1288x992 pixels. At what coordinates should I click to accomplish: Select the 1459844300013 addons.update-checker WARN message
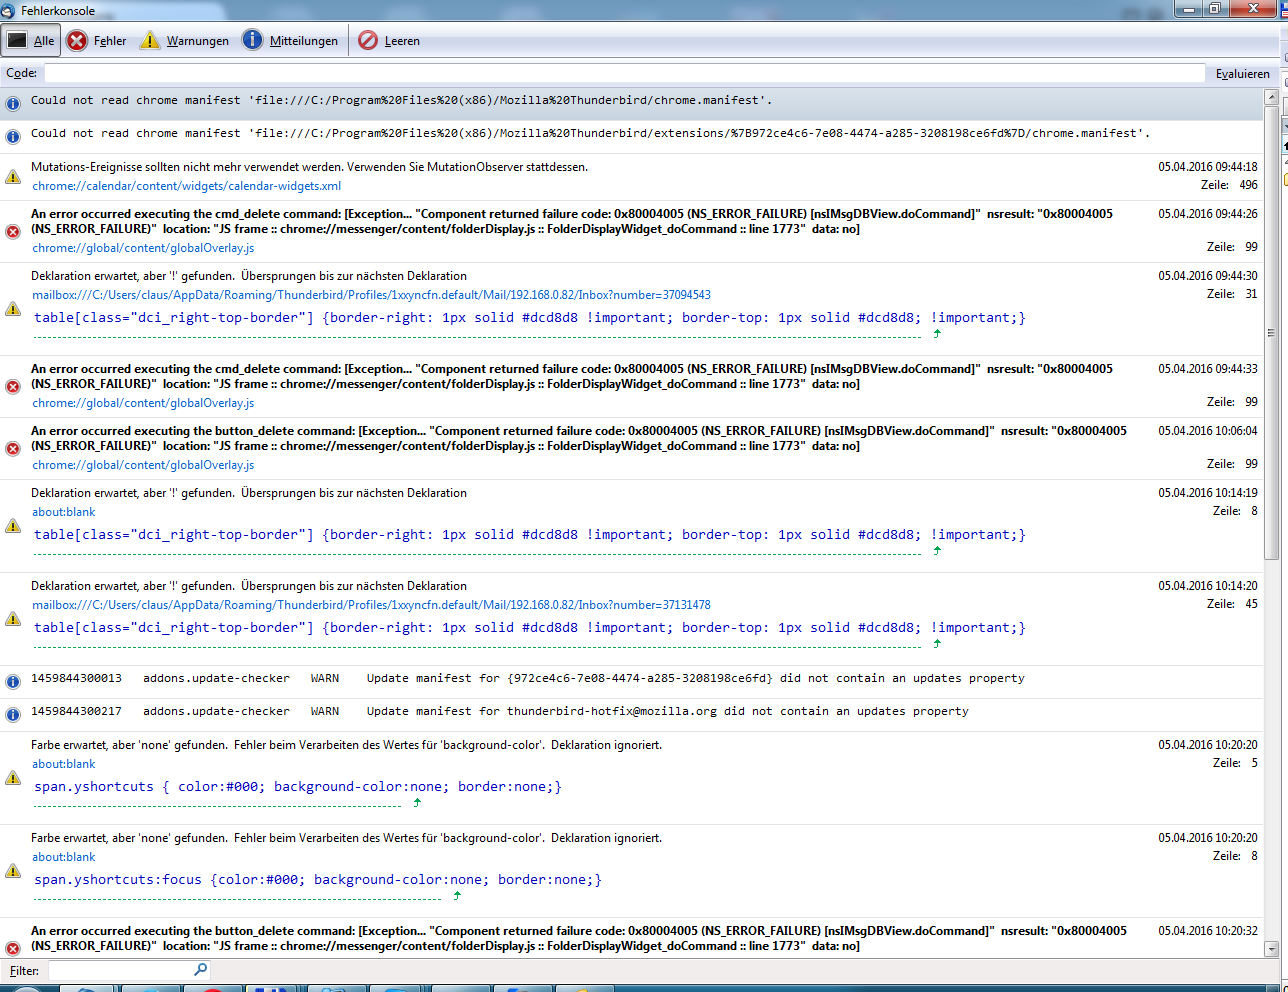(x=527, y=678)
